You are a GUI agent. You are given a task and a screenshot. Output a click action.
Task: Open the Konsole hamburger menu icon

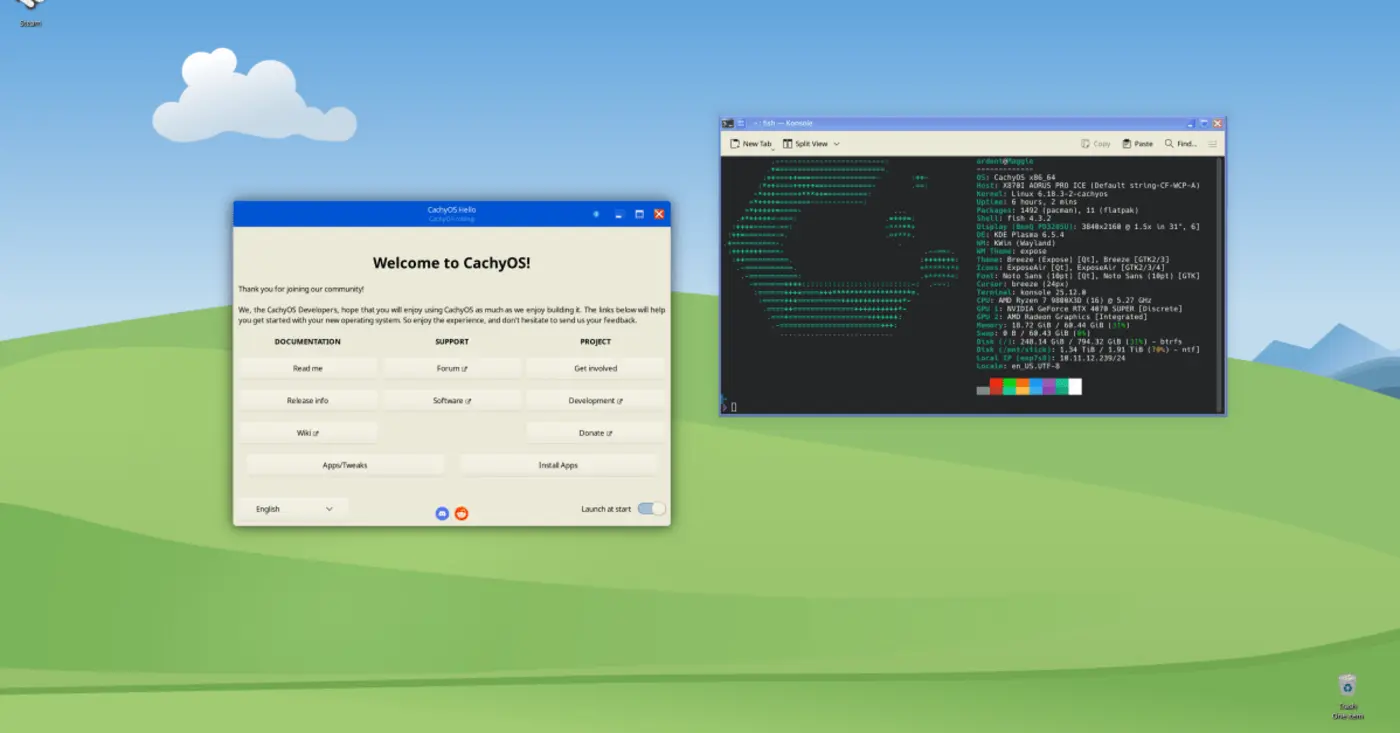point(1213,143)
